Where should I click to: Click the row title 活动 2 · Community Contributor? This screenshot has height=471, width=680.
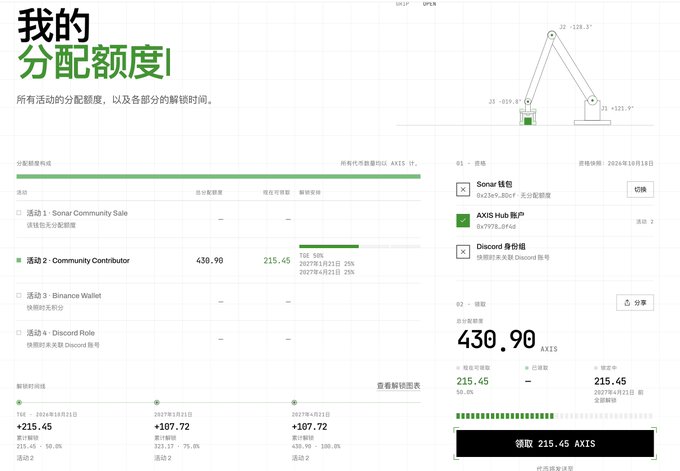coord(78,260)
